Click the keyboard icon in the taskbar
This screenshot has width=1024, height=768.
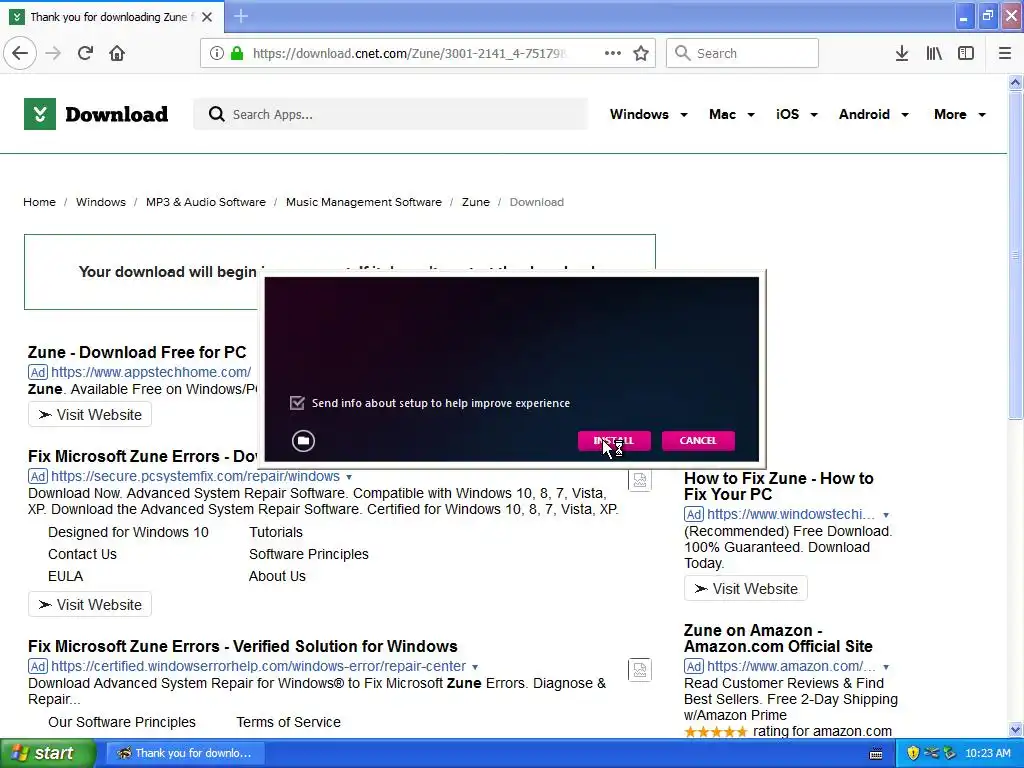[x=876, y=754]
